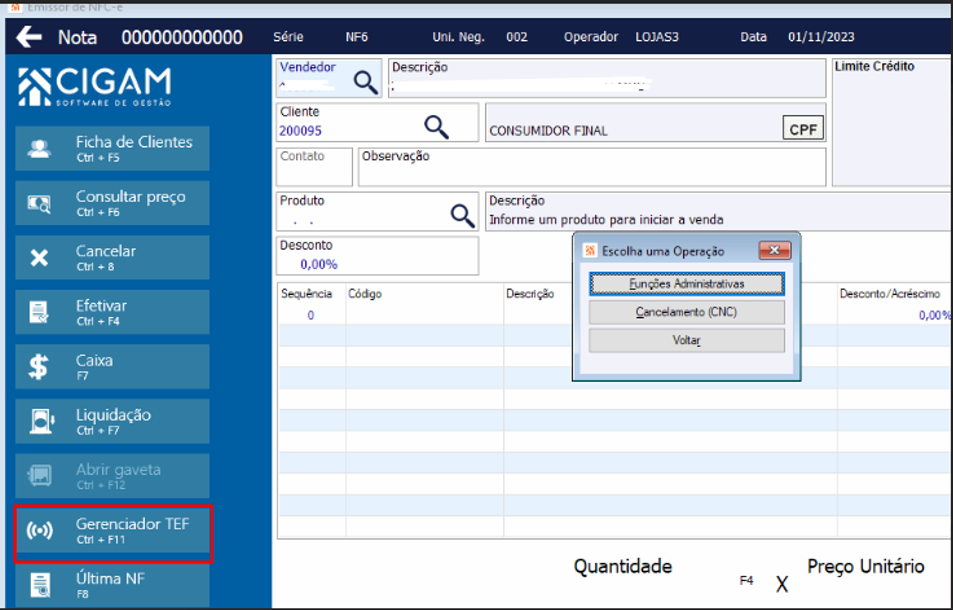
Task: Open Gerenciador TEF from sidebar
Action: pyautogui.click(x=112, y=530)
